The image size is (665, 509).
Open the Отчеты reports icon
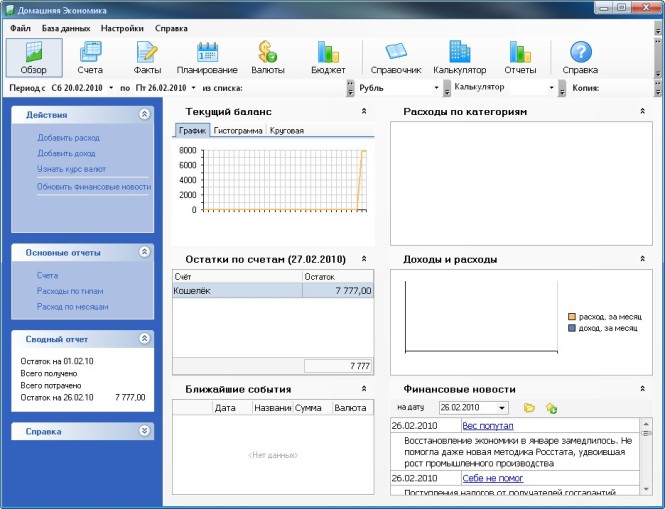tap(519, 58)
